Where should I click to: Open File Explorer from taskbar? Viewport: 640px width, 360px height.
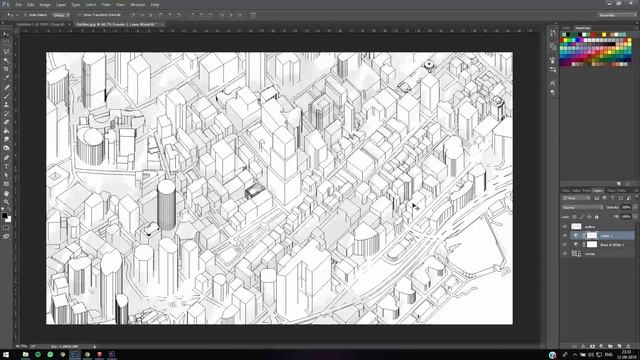pos(25,354)
